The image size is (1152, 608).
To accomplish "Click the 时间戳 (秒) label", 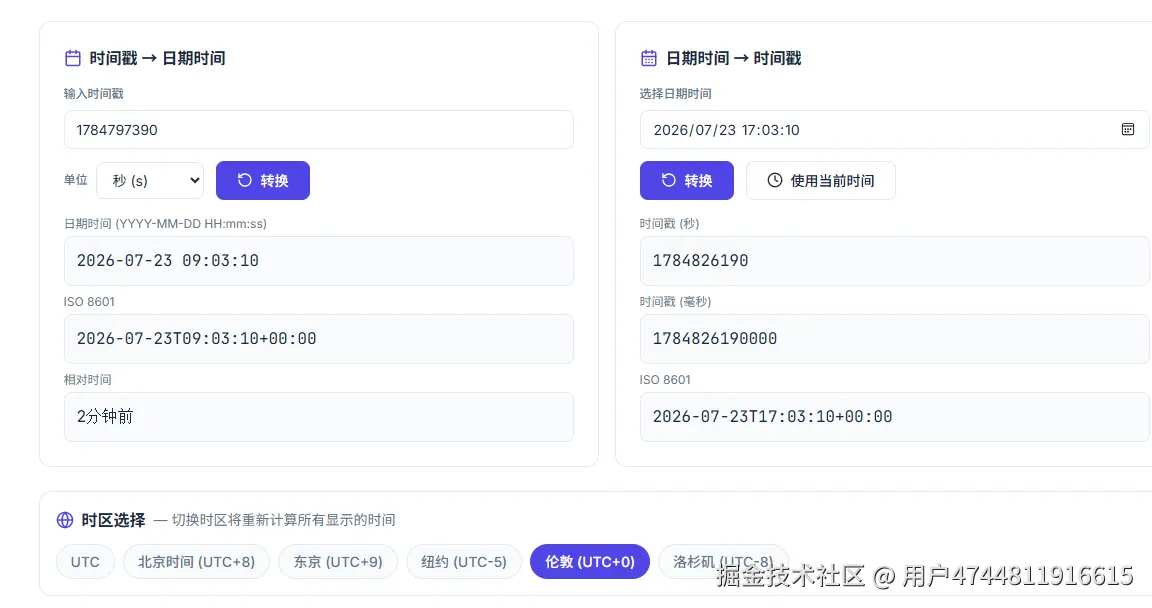I will click(x=669, y=223).
